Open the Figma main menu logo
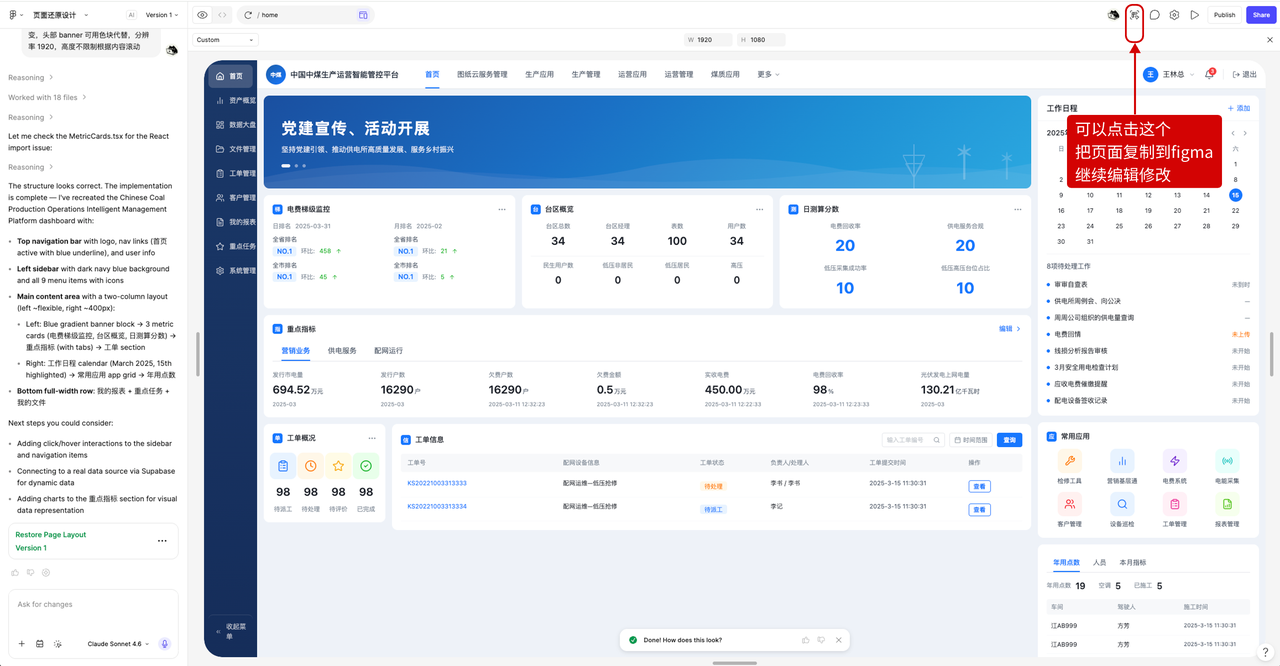Viewport: 1280px width, 666px height. tap(12, 15)
